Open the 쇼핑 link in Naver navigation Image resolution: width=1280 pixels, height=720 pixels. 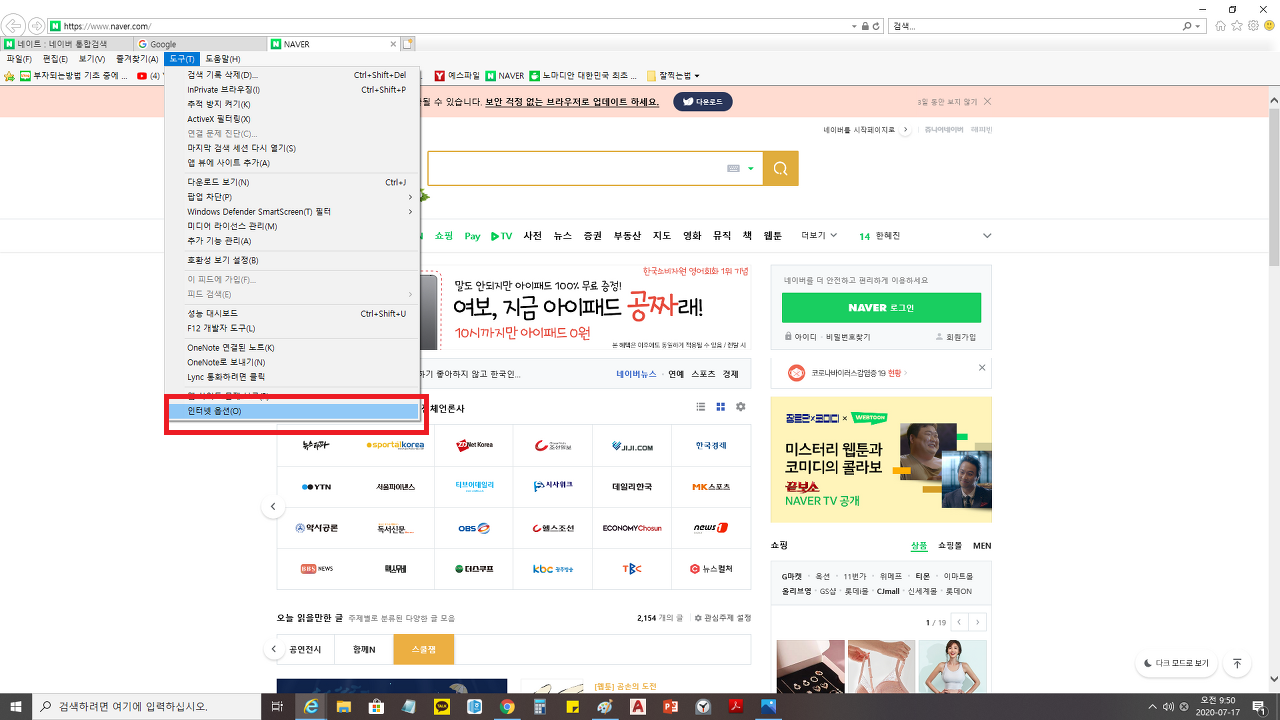444,236
